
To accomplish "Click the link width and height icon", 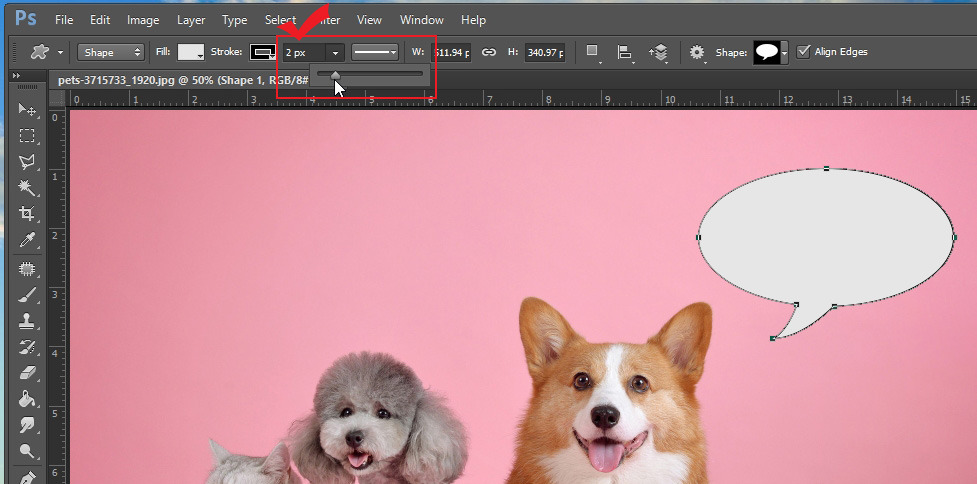I will tap(489, 52).
